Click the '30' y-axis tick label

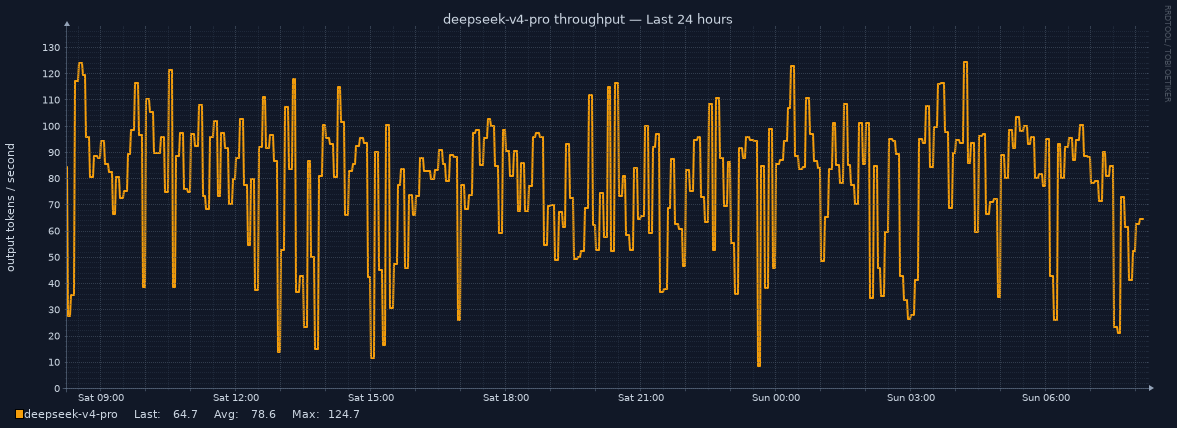pos(55,311)
